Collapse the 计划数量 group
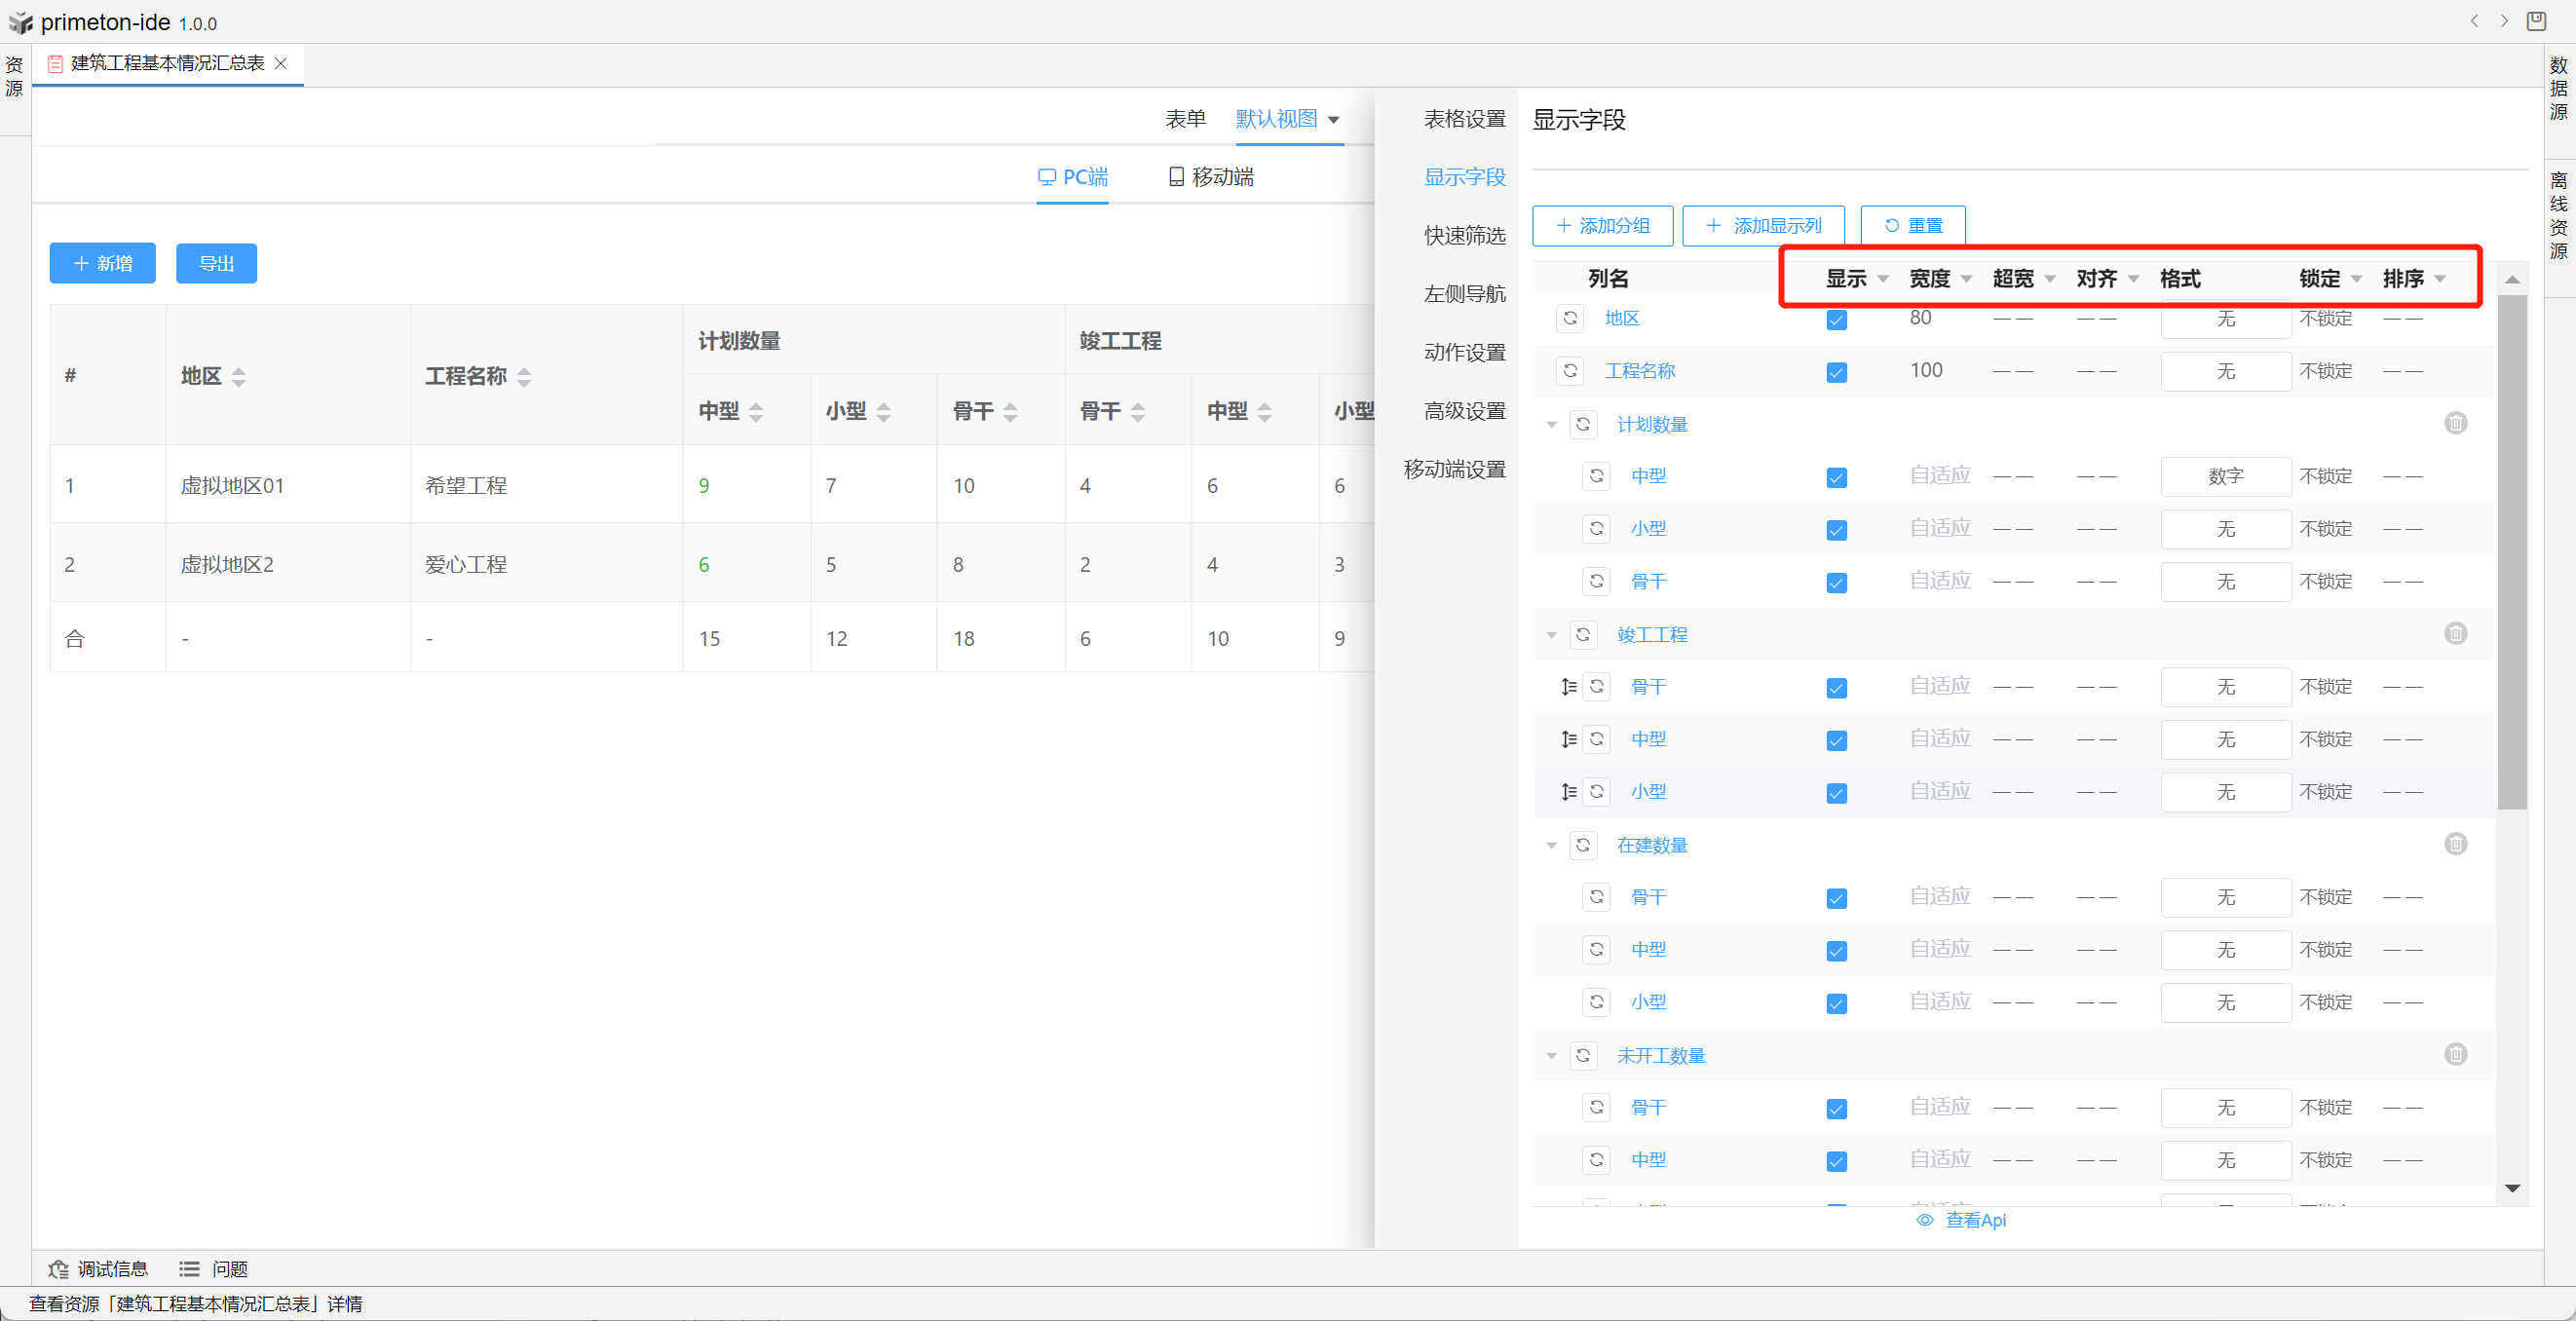2576x1321 pixels. pyautogui.click(x=1551, y=425)
